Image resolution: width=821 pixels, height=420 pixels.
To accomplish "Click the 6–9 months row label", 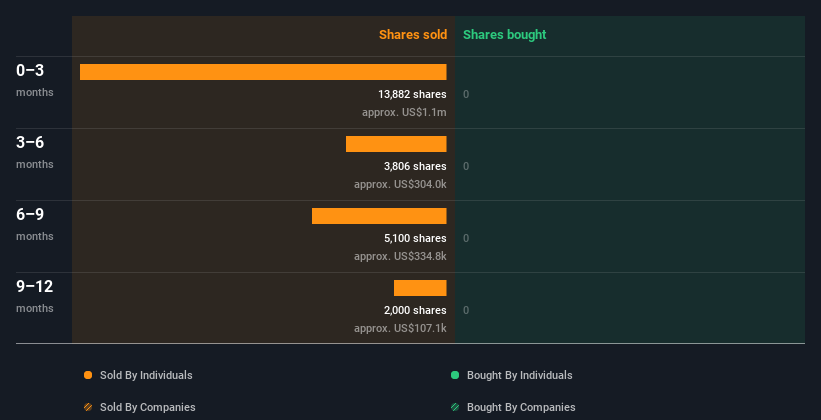I will (x=35, y=224).
